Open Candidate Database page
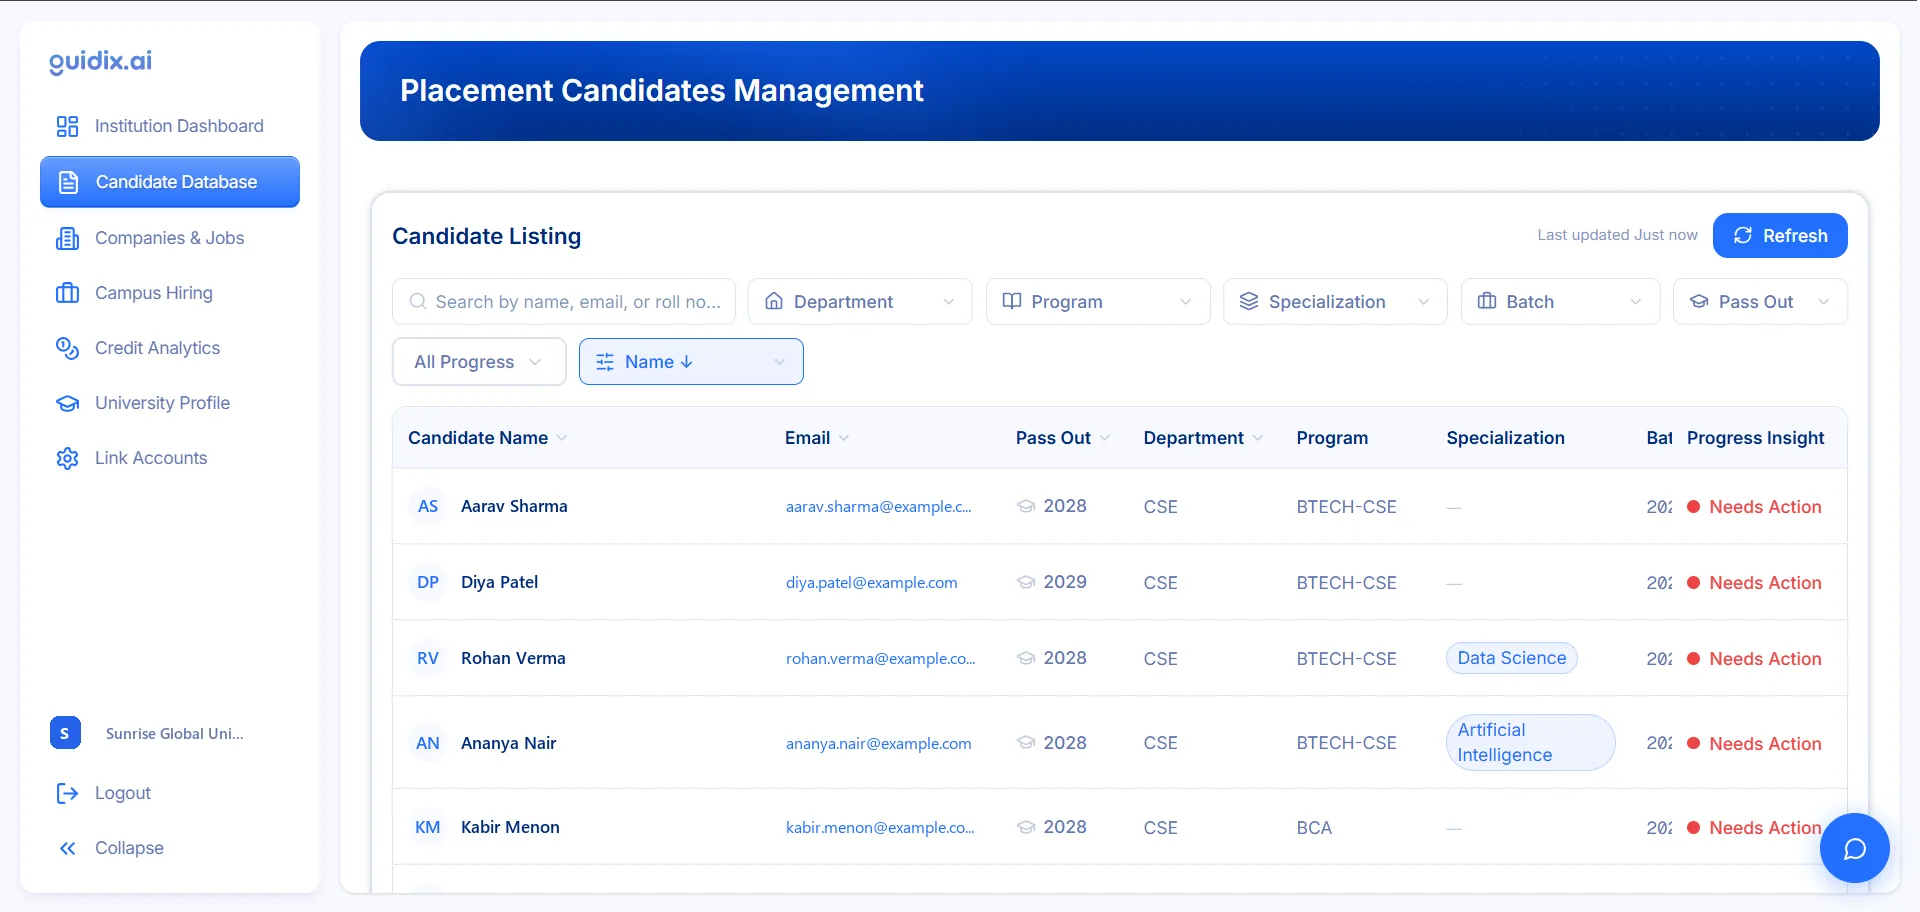The image size is (1920, 912). pyautogui.click(x=170, y=182)
